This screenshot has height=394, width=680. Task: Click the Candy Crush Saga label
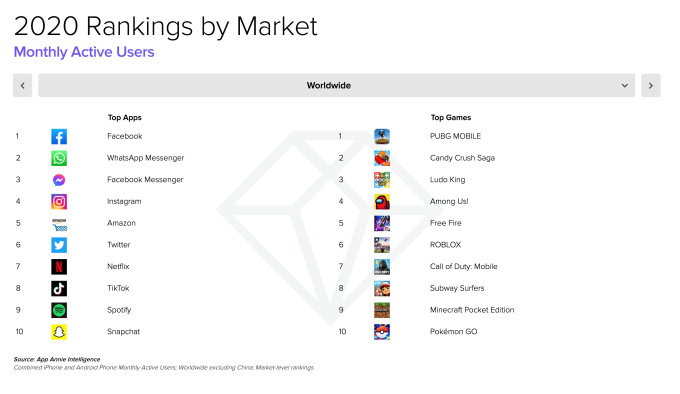click(x=462, y=158)
